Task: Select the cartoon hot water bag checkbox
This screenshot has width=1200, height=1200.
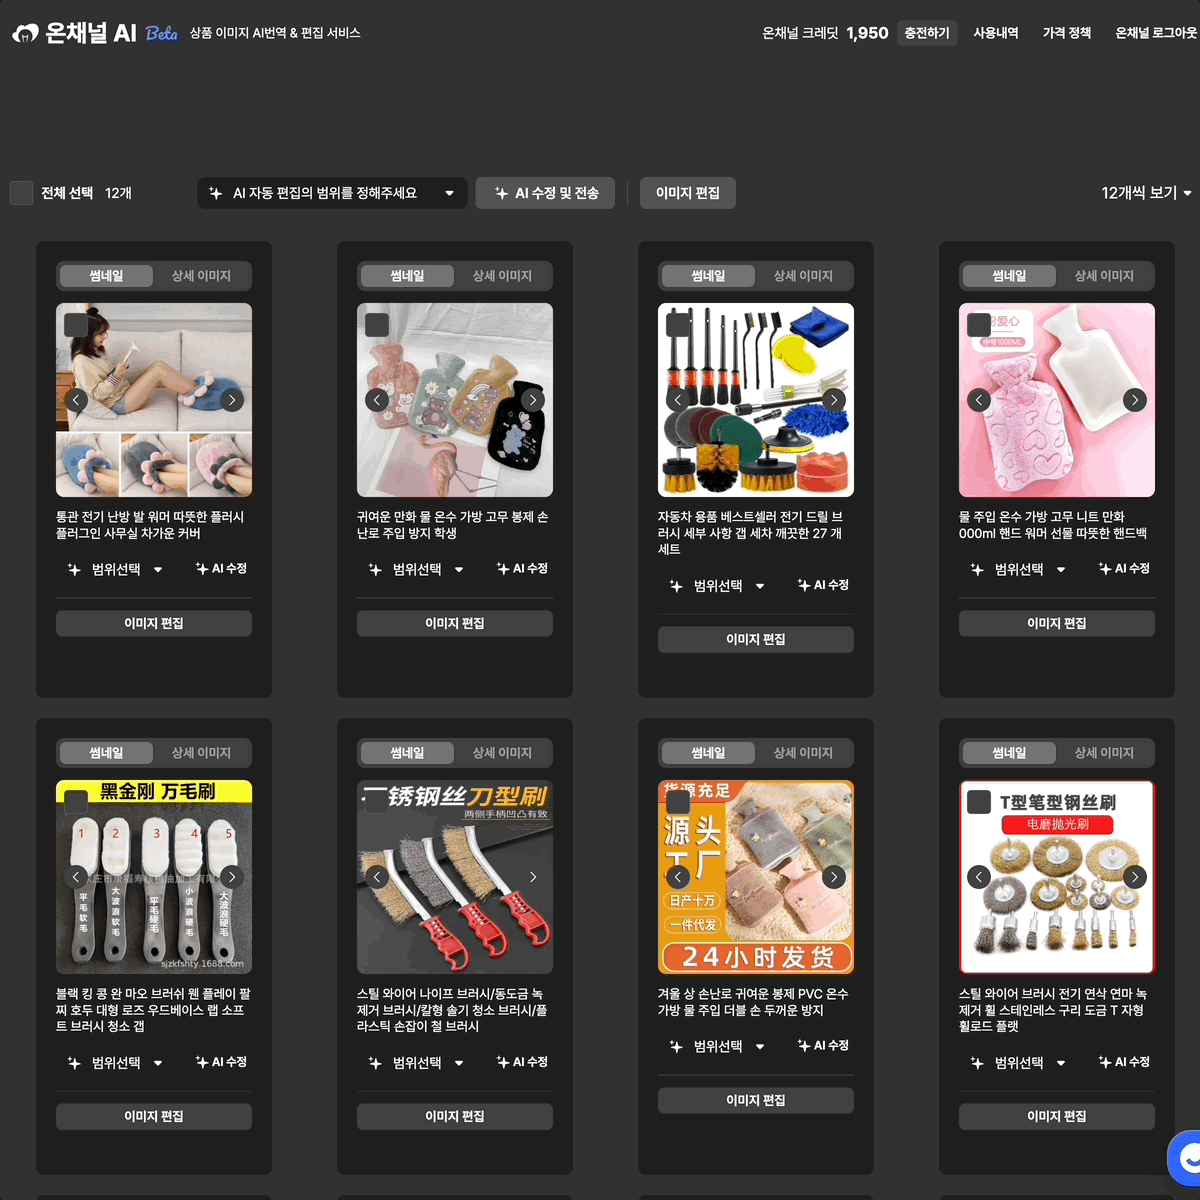Action: tap(377, 325)
